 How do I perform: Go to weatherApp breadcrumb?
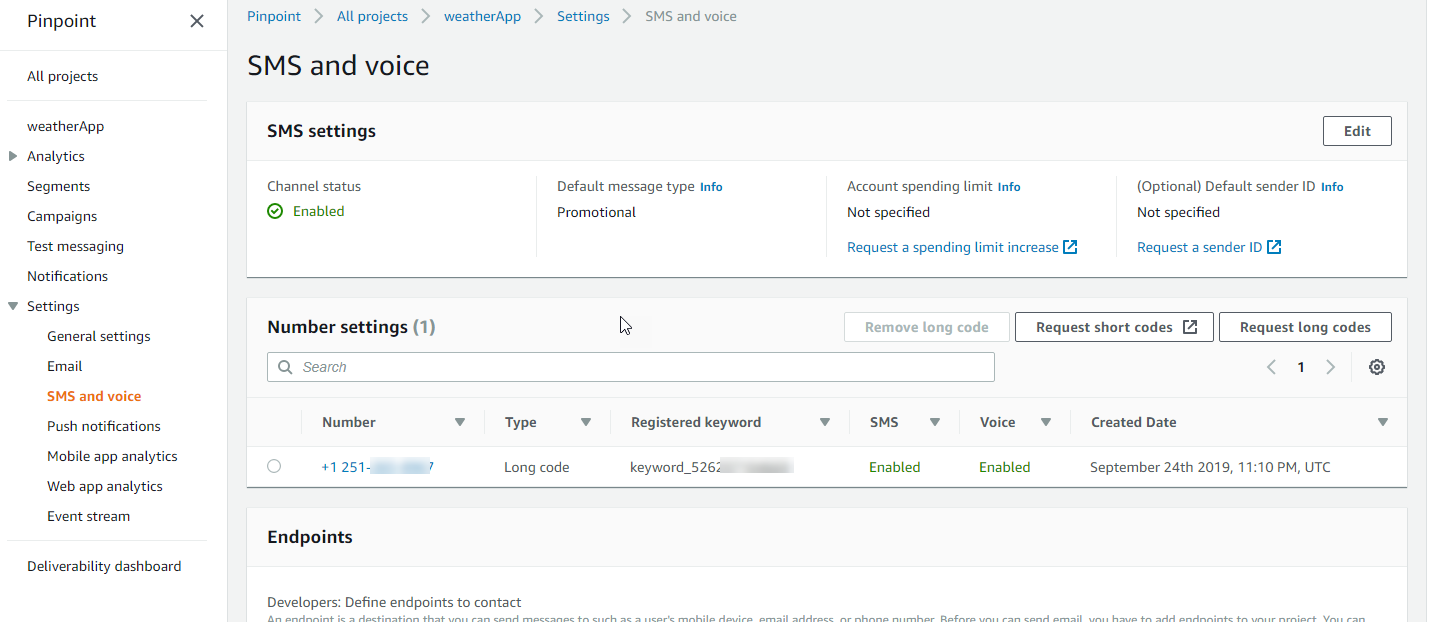tap(482, 16)
